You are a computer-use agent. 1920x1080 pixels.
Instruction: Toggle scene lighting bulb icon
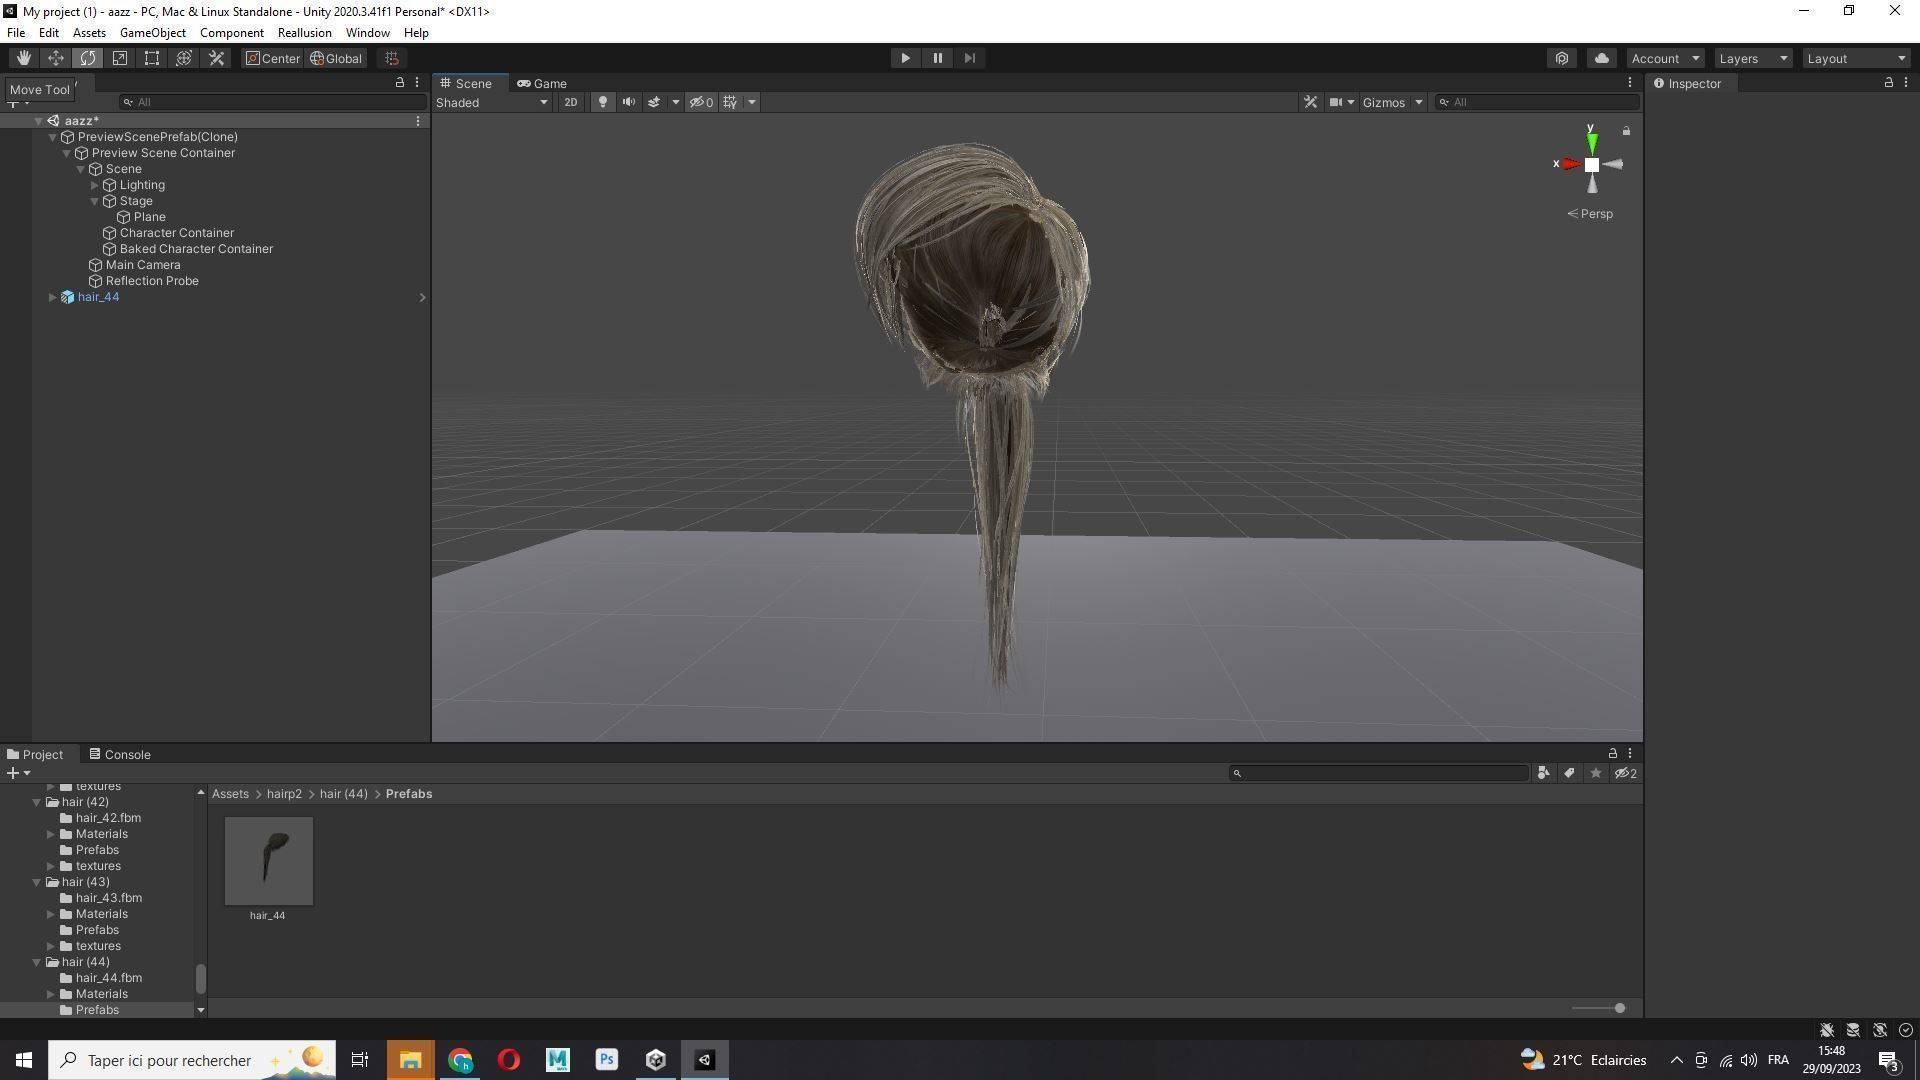point(602,102)
